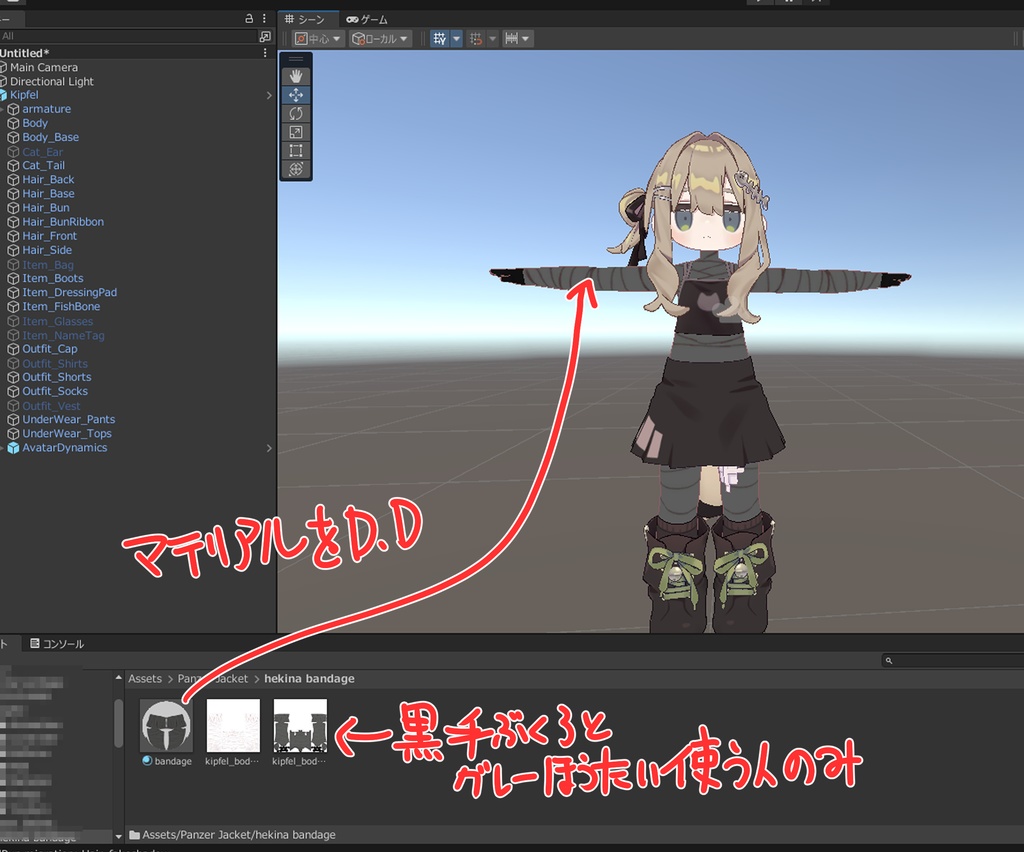Select the Move tool in scene toolbar

295,95
